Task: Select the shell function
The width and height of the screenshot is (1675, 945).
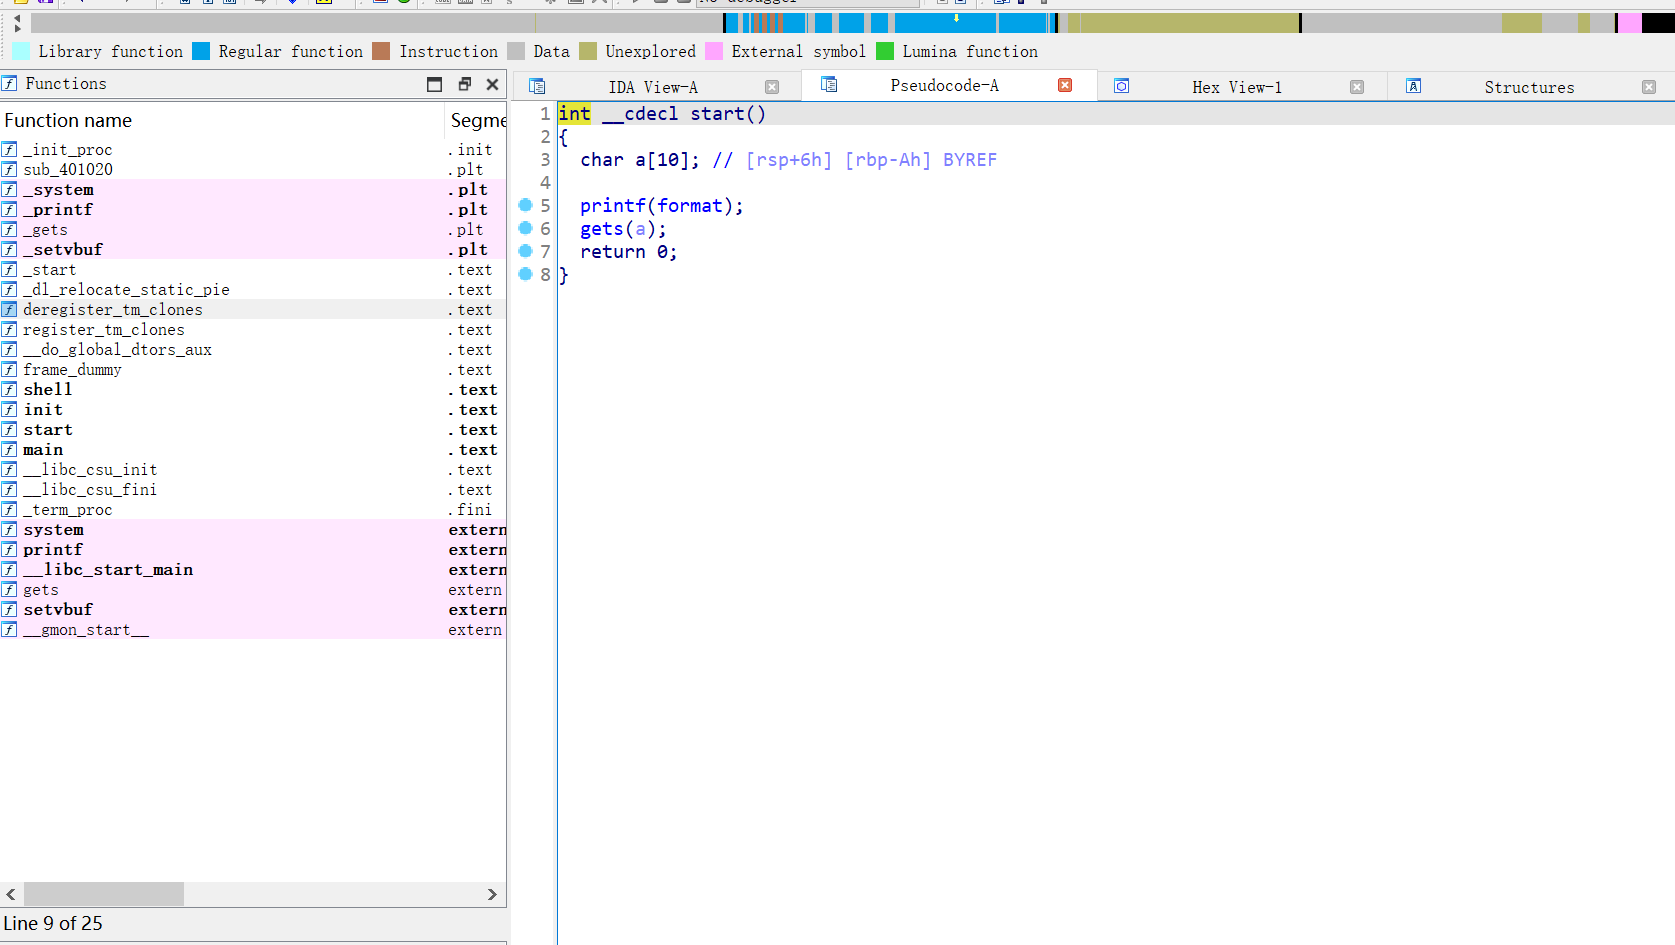Action: [253, 389]
